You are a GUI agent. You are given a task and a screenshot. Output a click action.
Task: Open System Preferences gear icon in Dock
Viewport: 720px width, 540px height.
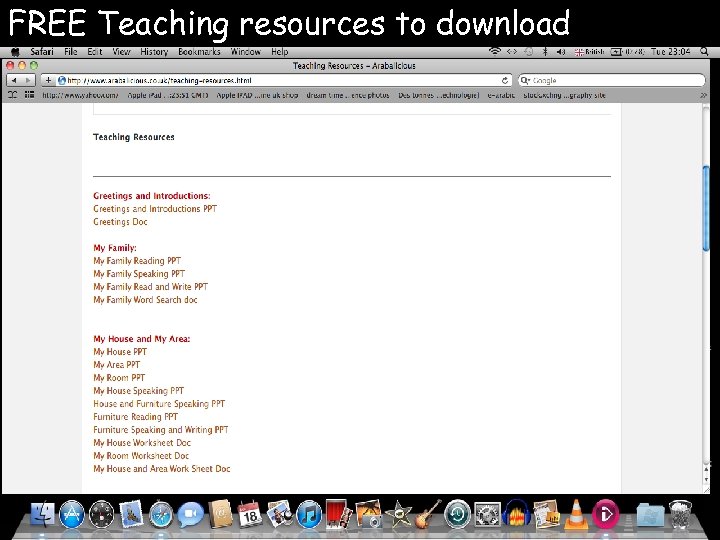(x=487, y=514)
